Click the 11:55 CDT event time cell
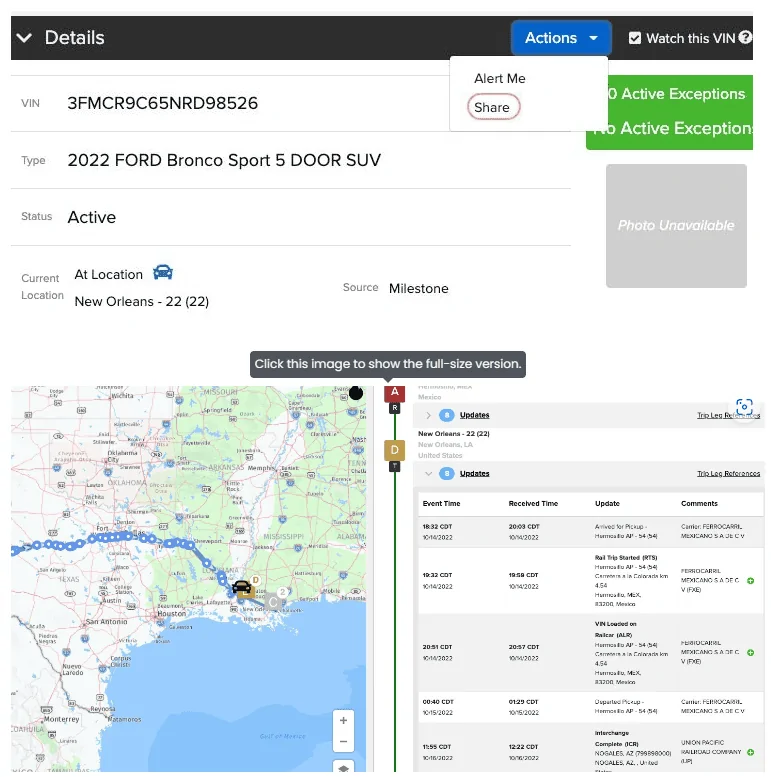The image size is (771, 777). [x=437, y=752]
